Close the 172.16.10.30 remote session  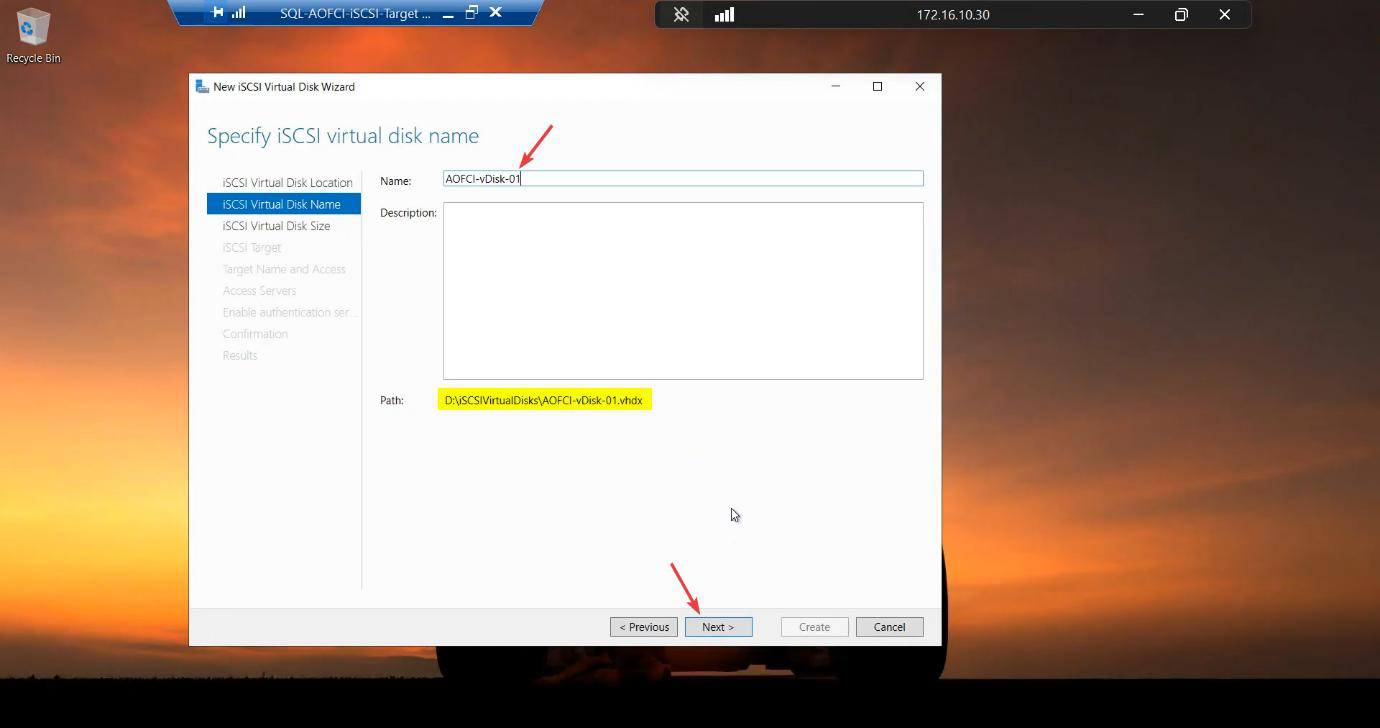pyautogui.click(x=1224, y=15)
